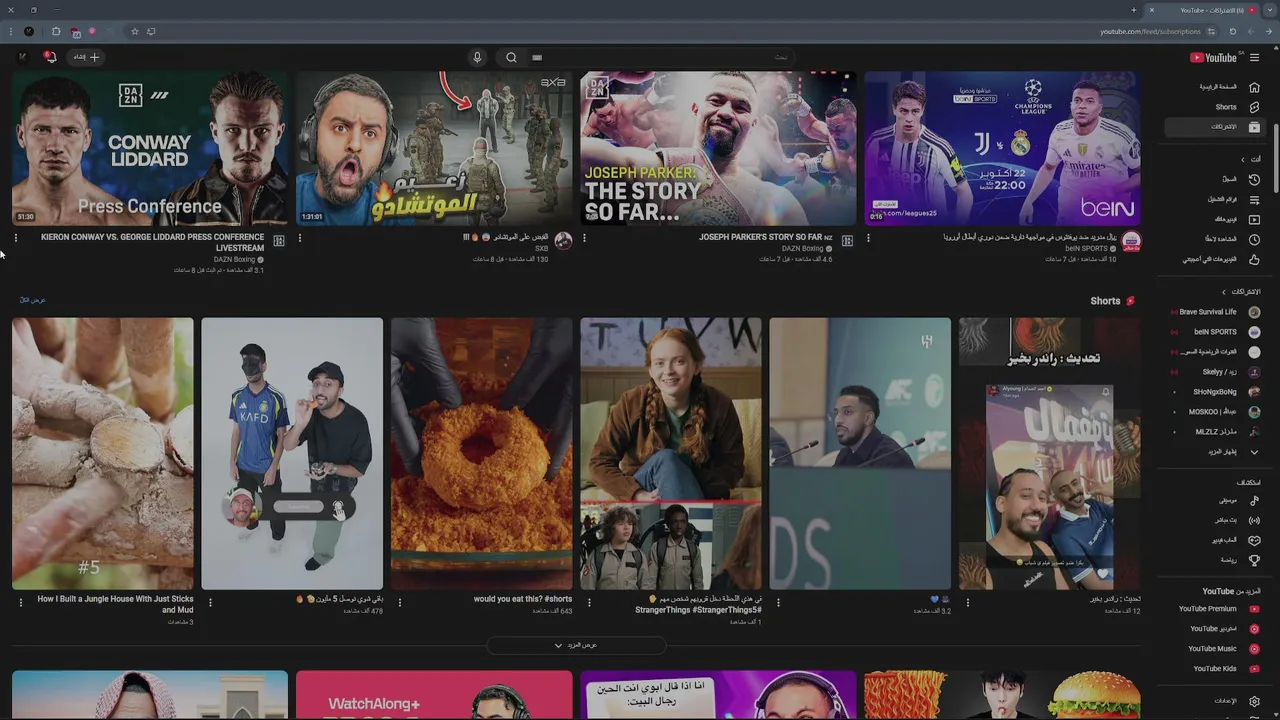Open the Brave Survival Life channel
Viewport: 1280px width, 720px height.
click(x=1213, y=312)
